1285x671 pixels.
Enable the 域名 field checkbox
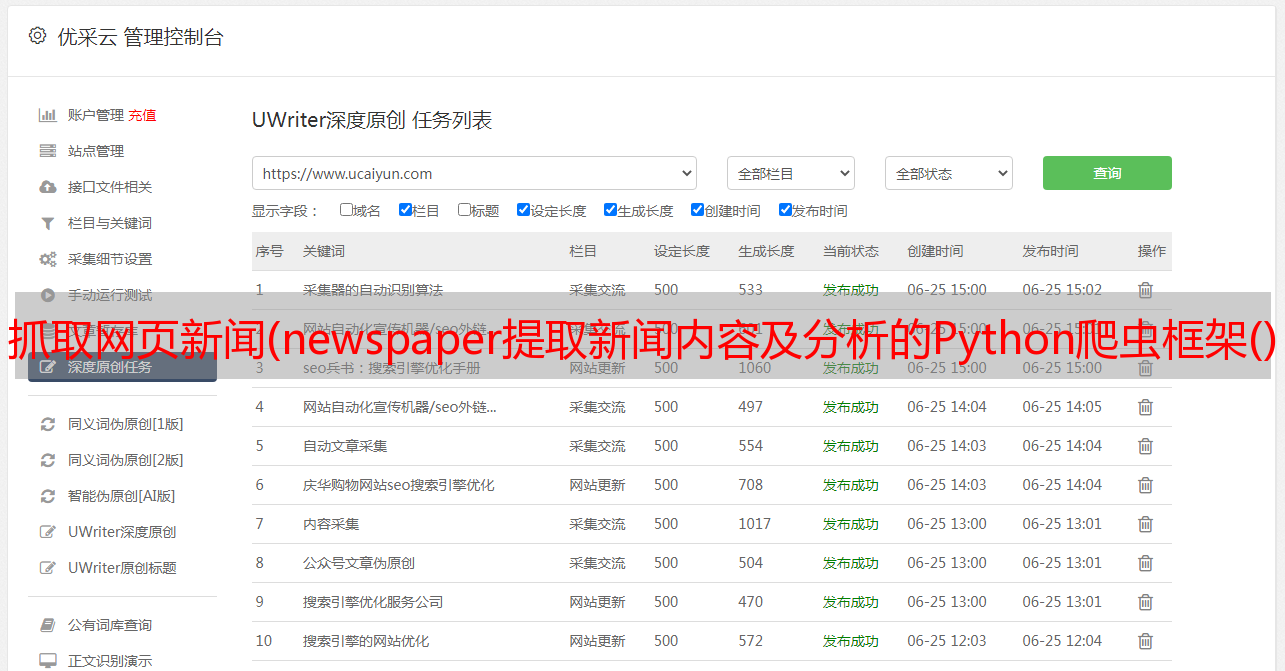pyautogui.click(x=346, y=210)
